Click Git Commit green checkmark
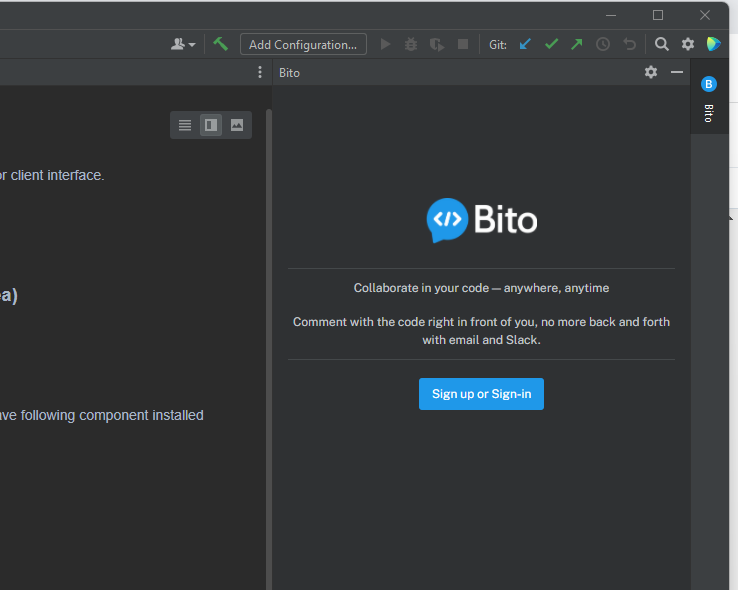This screenshot has height=590, width=738. pyautogui.click(x=551, y=44)
